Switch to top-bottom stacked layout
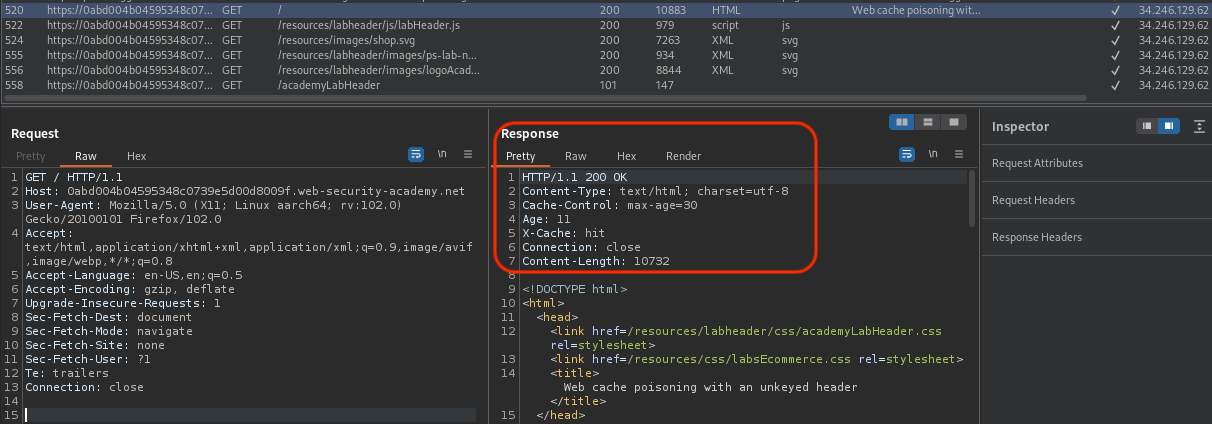The image size is (1212, 424). (x=928, y=122)
